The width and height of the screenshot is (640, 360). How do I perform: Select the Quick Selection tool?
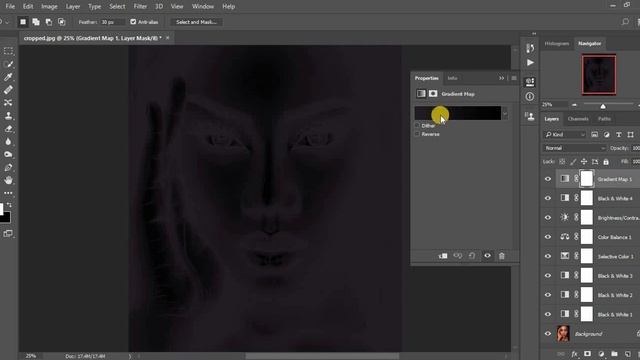coord(8,64)
